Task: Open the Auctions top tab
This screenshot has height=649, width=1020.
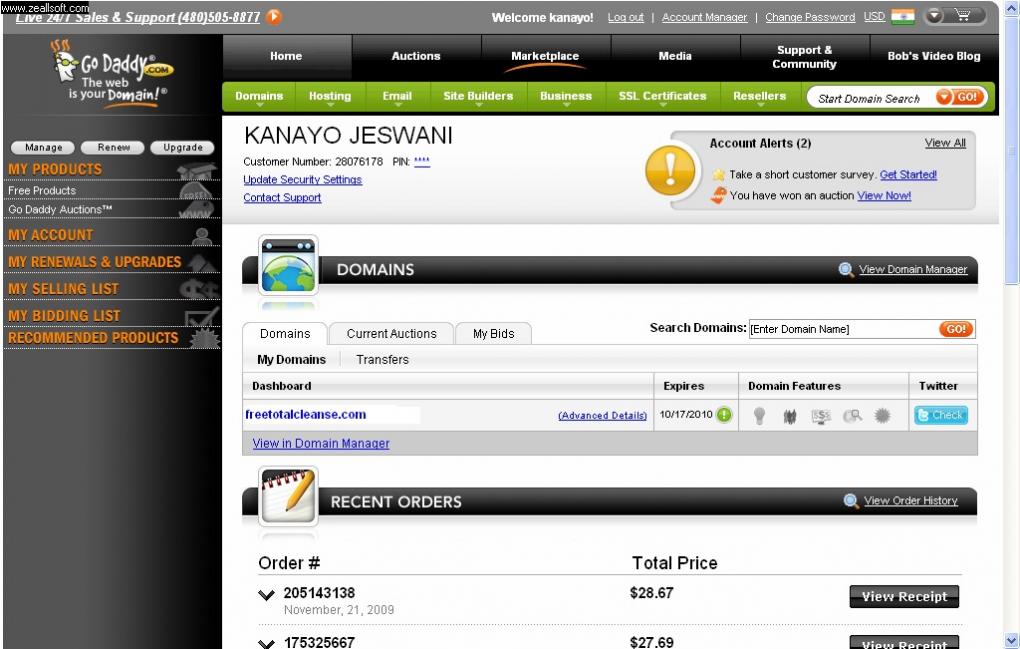Action: [x=416, y=57]
